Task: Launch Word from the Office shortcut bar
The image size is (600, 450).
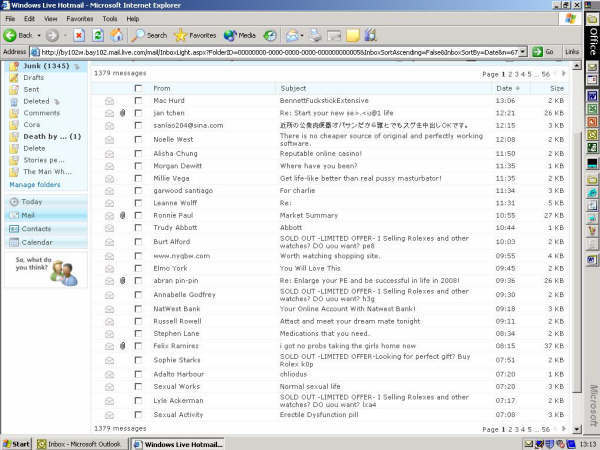Action: [592, 96]
